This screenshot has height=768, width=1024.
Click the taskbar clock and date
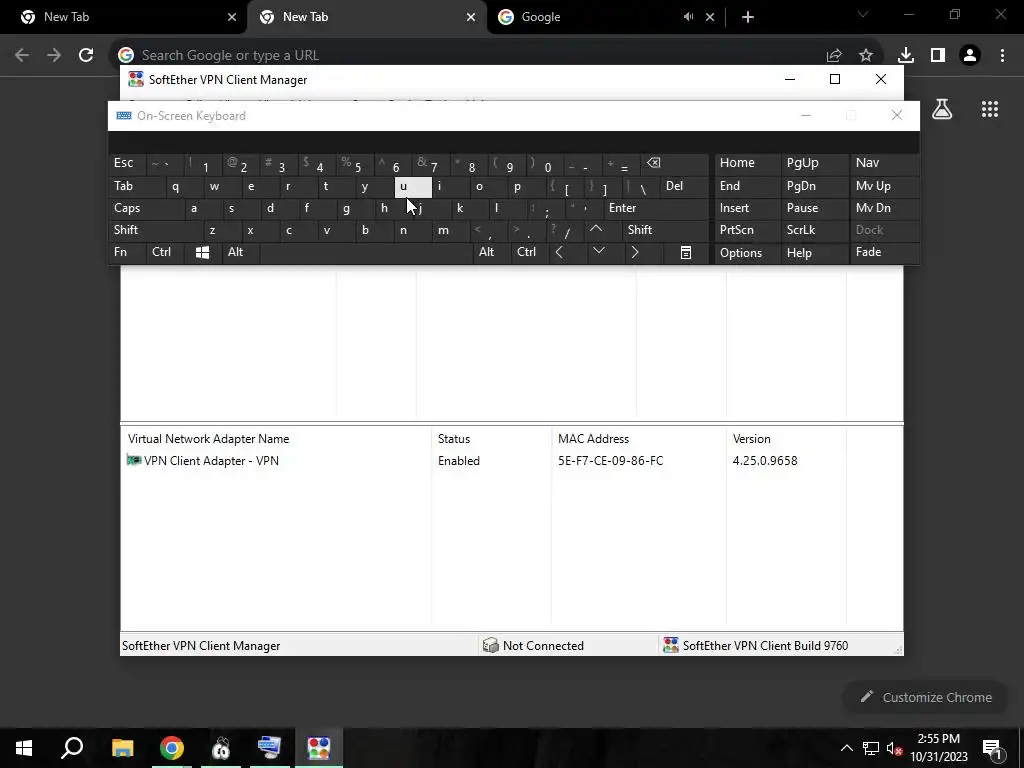point(938,748)
